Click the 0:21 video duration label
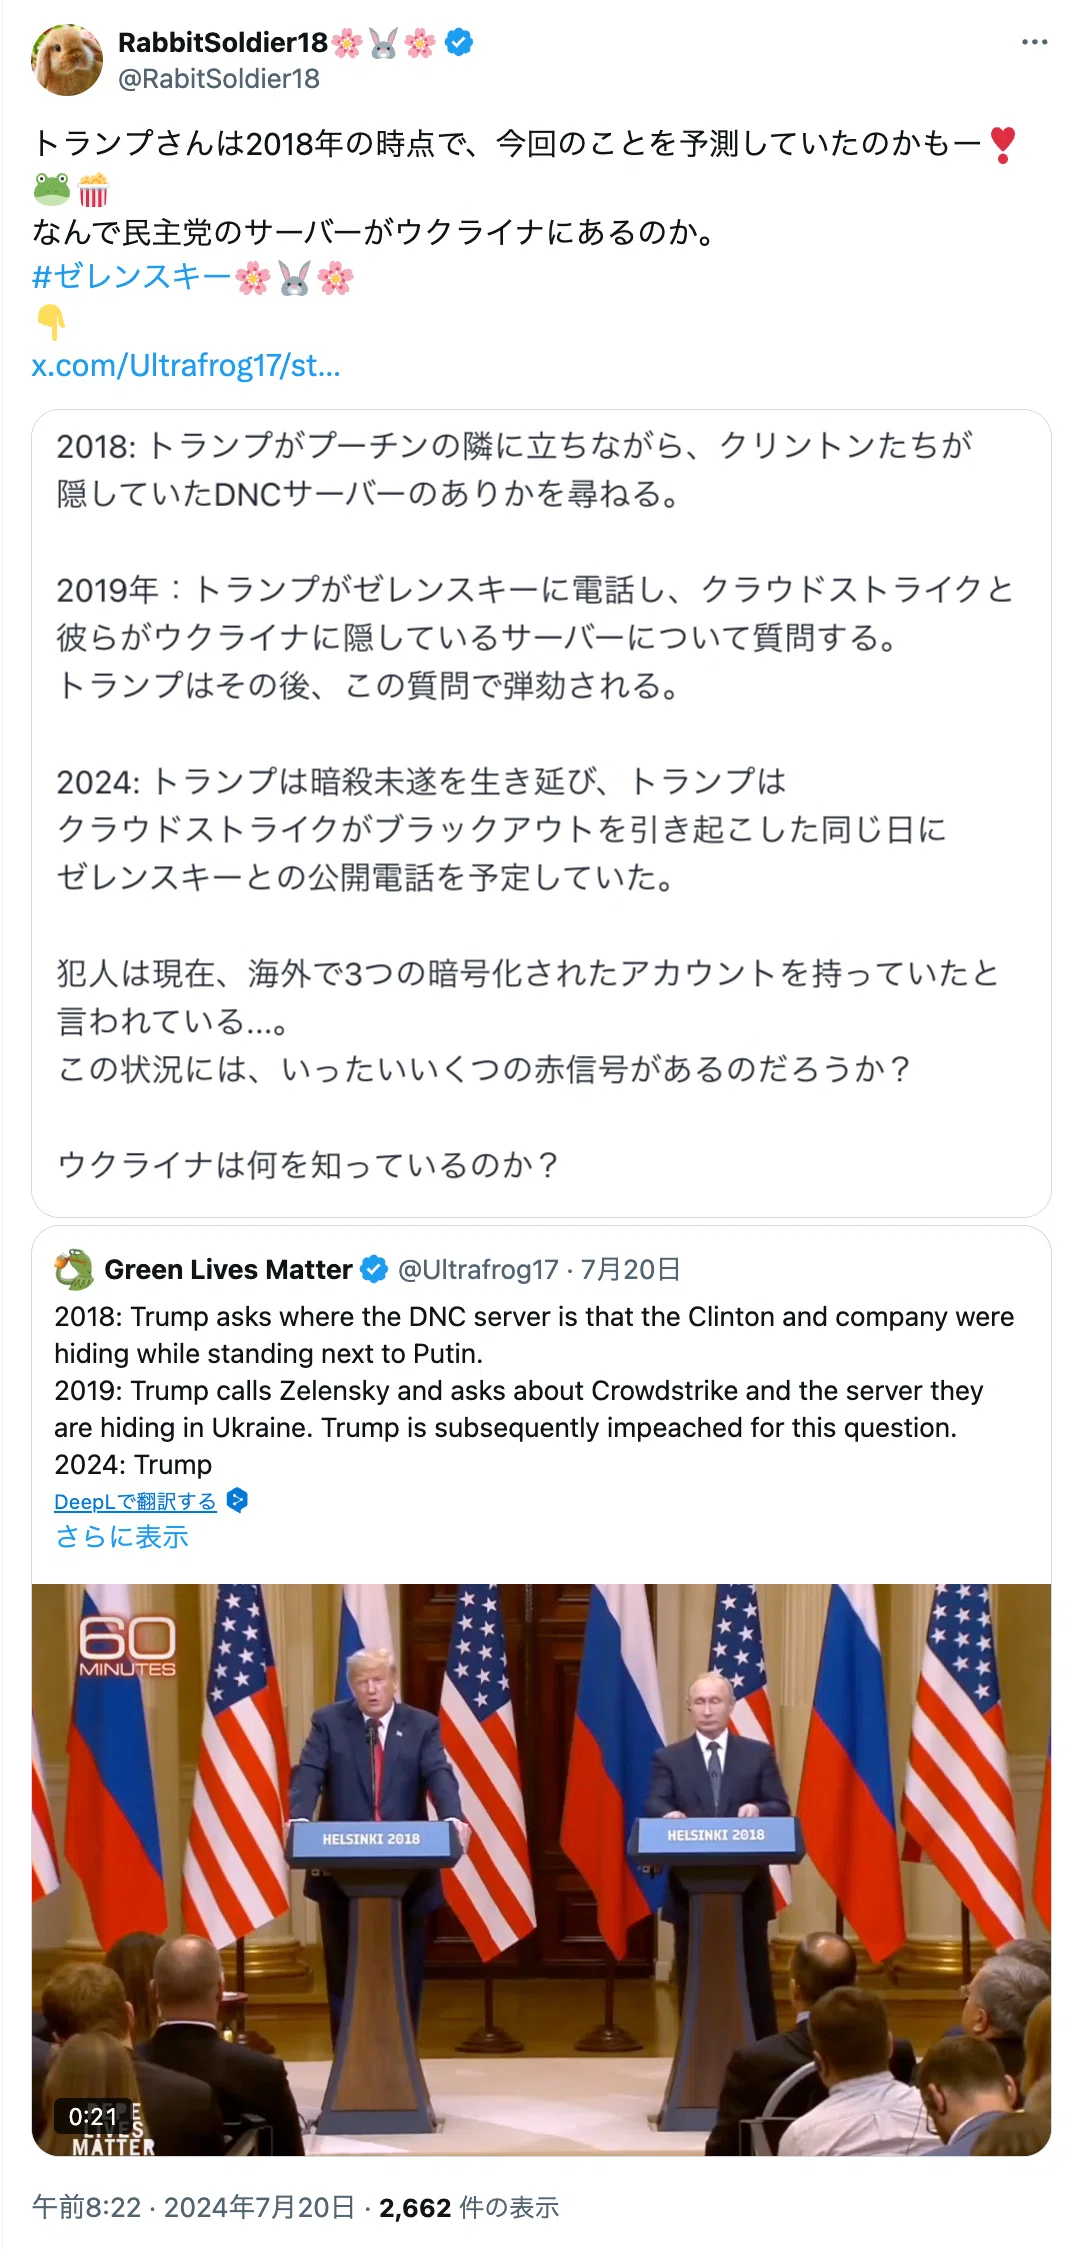Image resolution: width=1080 pixels, height=2250 pixels. click(92, 2116)
